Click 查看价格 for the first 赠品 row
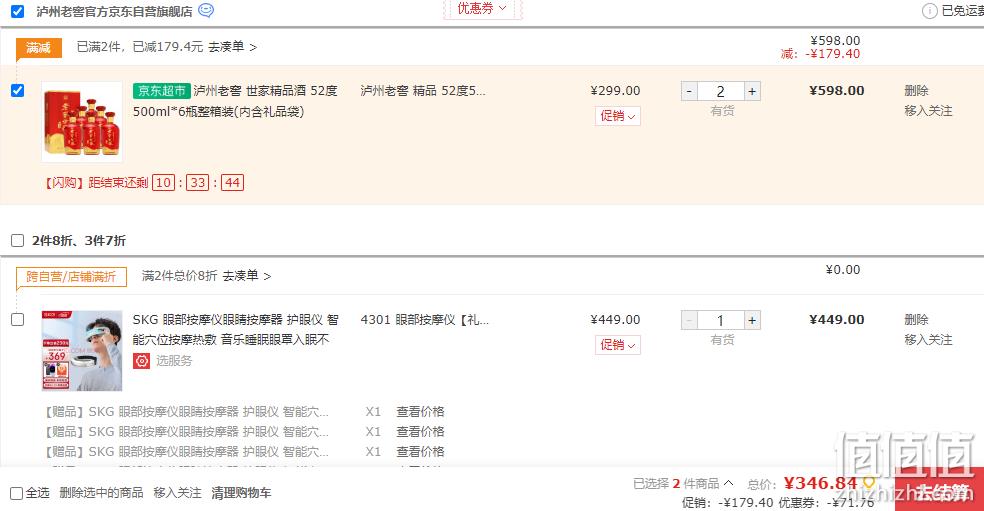This screenshot has width=984, height=511. pos(420,412)
